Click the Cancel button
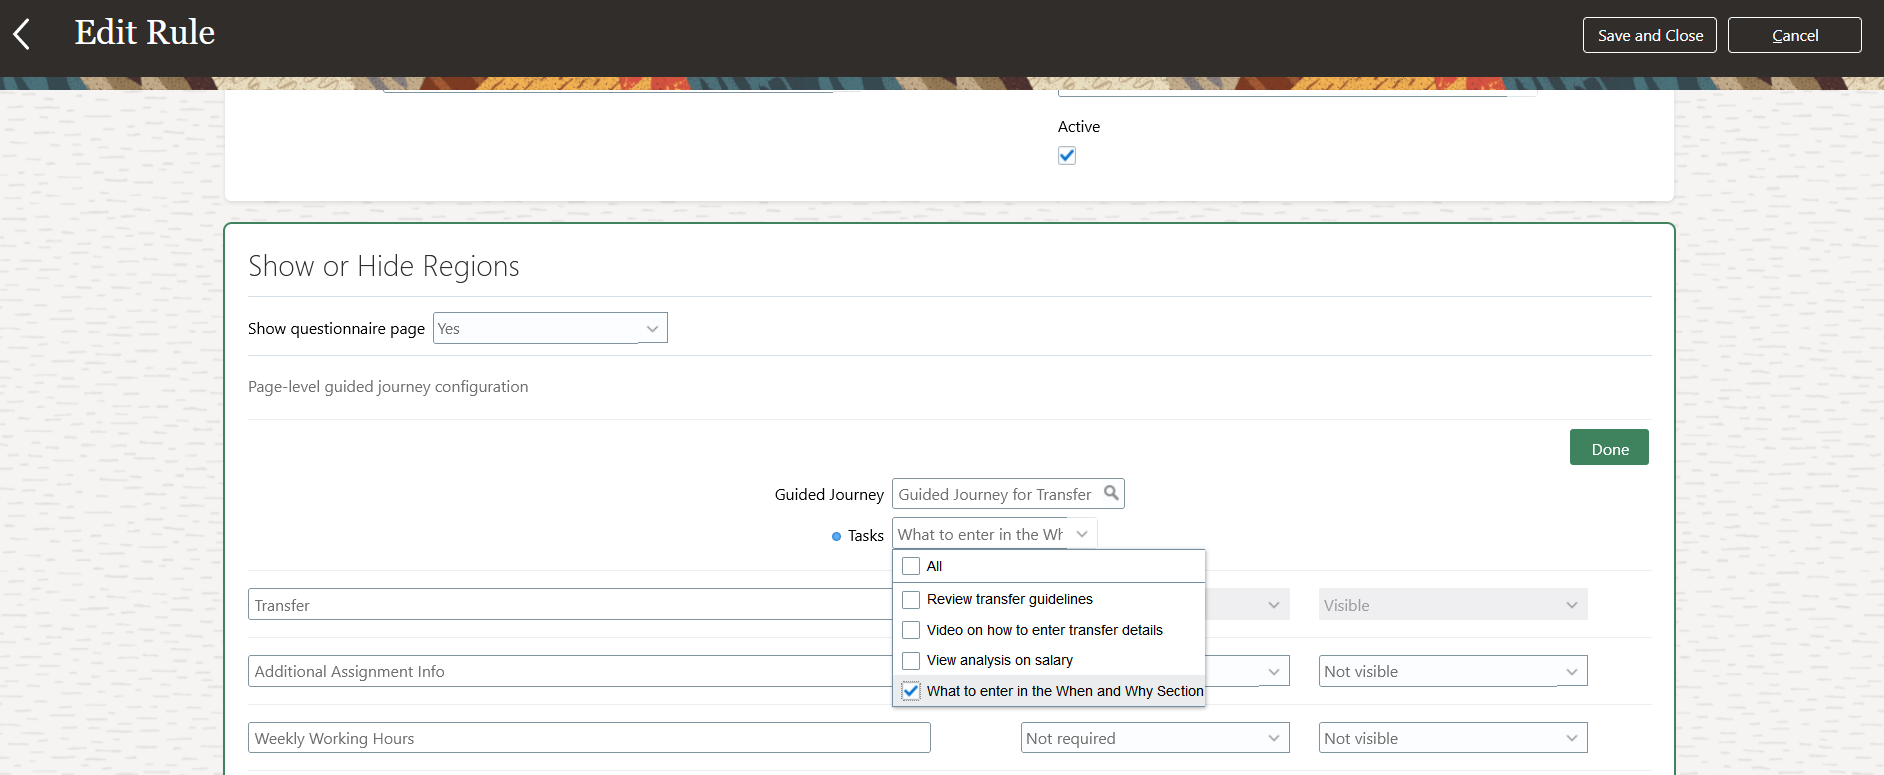 click(1795, 35)
